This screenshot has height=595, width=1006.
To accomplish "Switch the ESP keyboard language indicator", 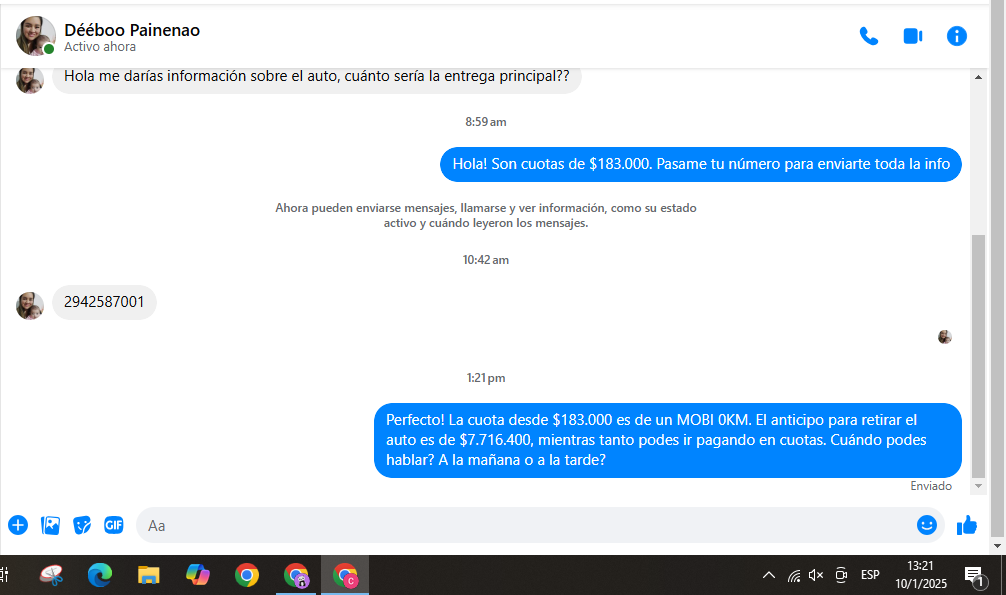I will (x=870, y=575).
